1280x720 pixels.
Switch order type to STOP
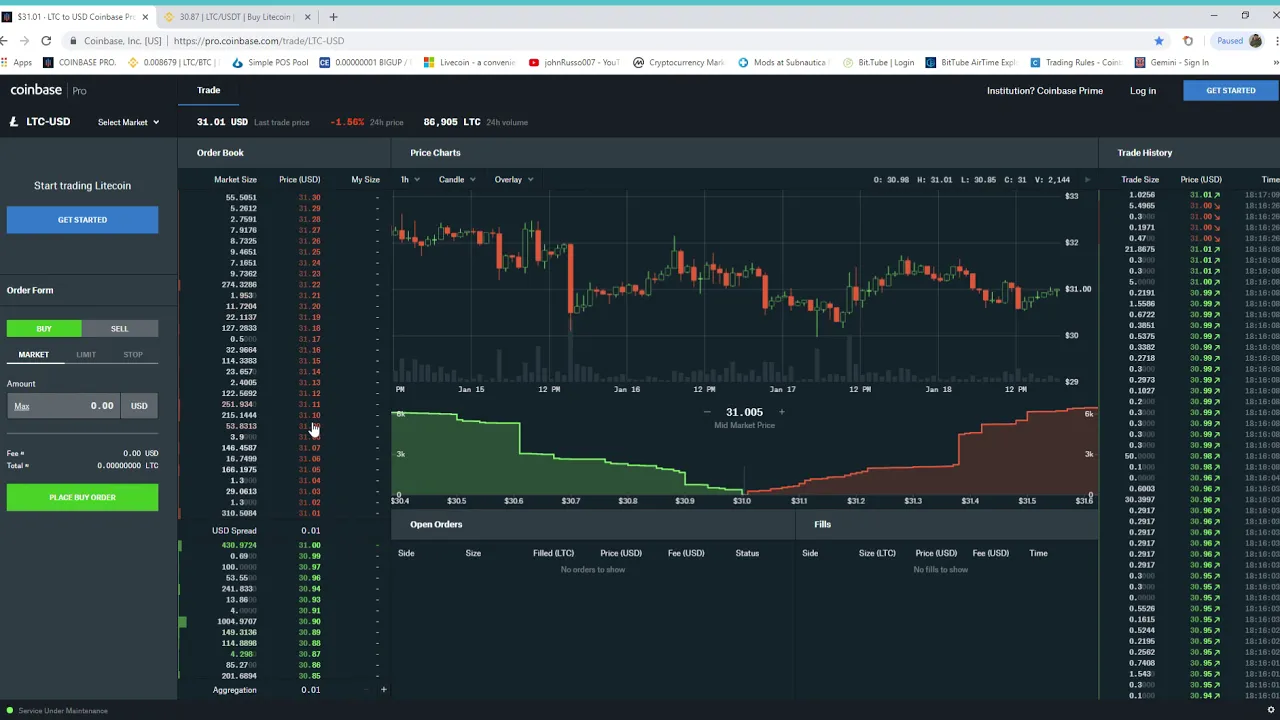click(x=133, y=355)
